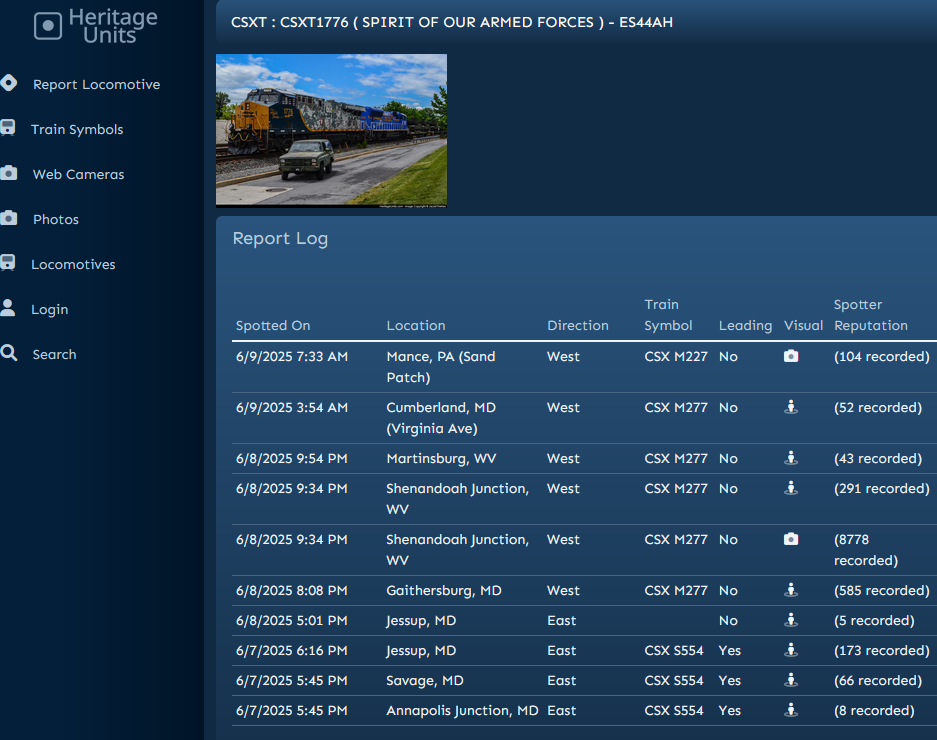Click visual icon in Martinsburg, WV row
The width and height of the screenshot is (937, 740).
[x=791, y=458]
